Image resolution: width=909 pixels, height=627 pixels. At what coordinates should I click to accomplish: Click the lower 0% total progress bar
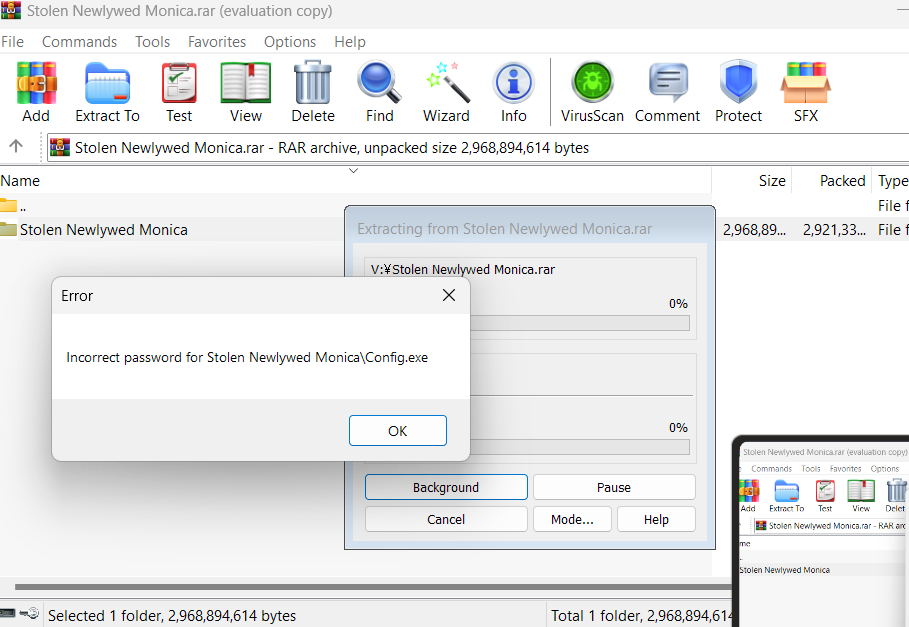[580, 447]
